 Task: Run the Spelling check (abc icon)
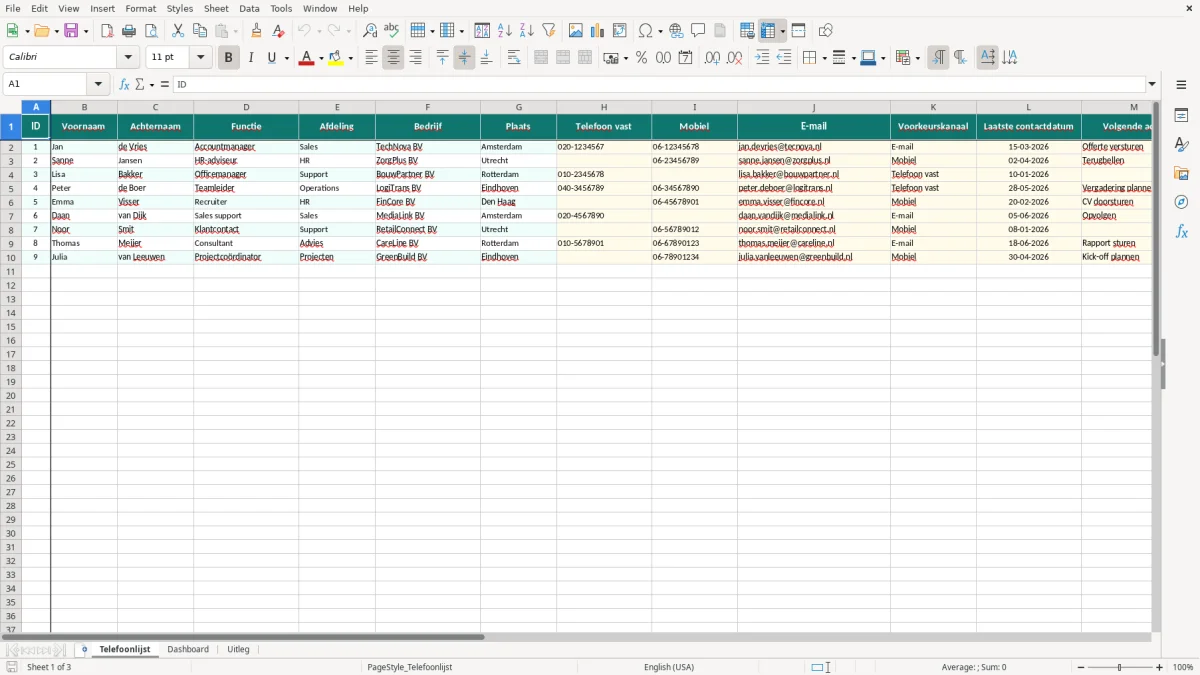[x=392, y=31]
